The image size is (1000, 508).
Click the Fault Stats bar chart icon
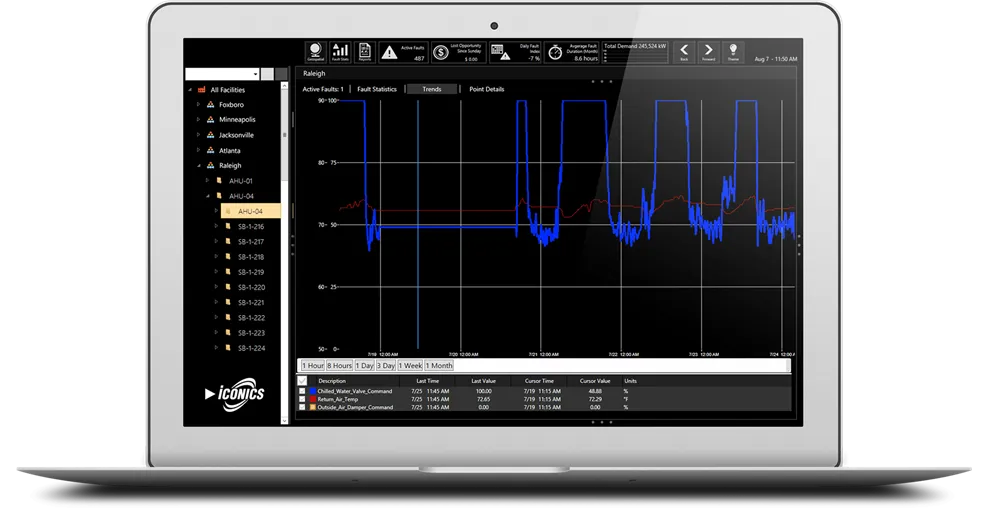coord(340,51)
